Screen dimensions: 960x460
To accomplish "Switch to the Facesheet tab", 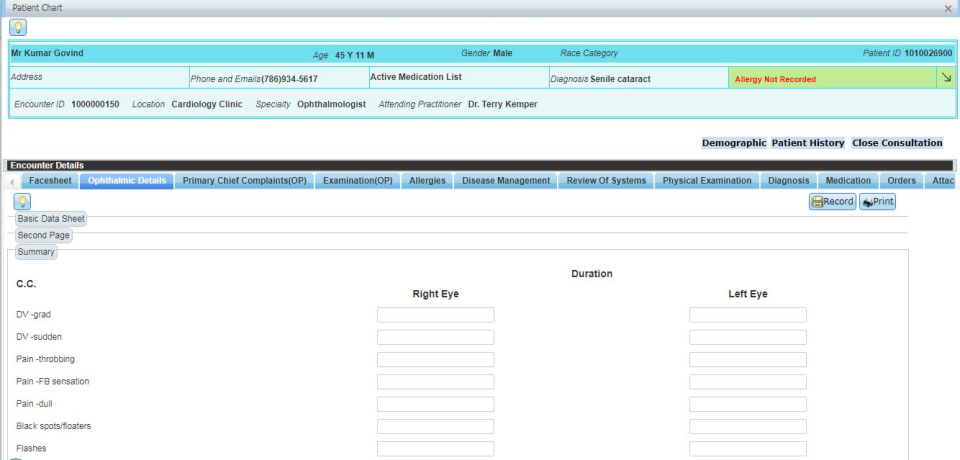I will click(x=50, y=181).
